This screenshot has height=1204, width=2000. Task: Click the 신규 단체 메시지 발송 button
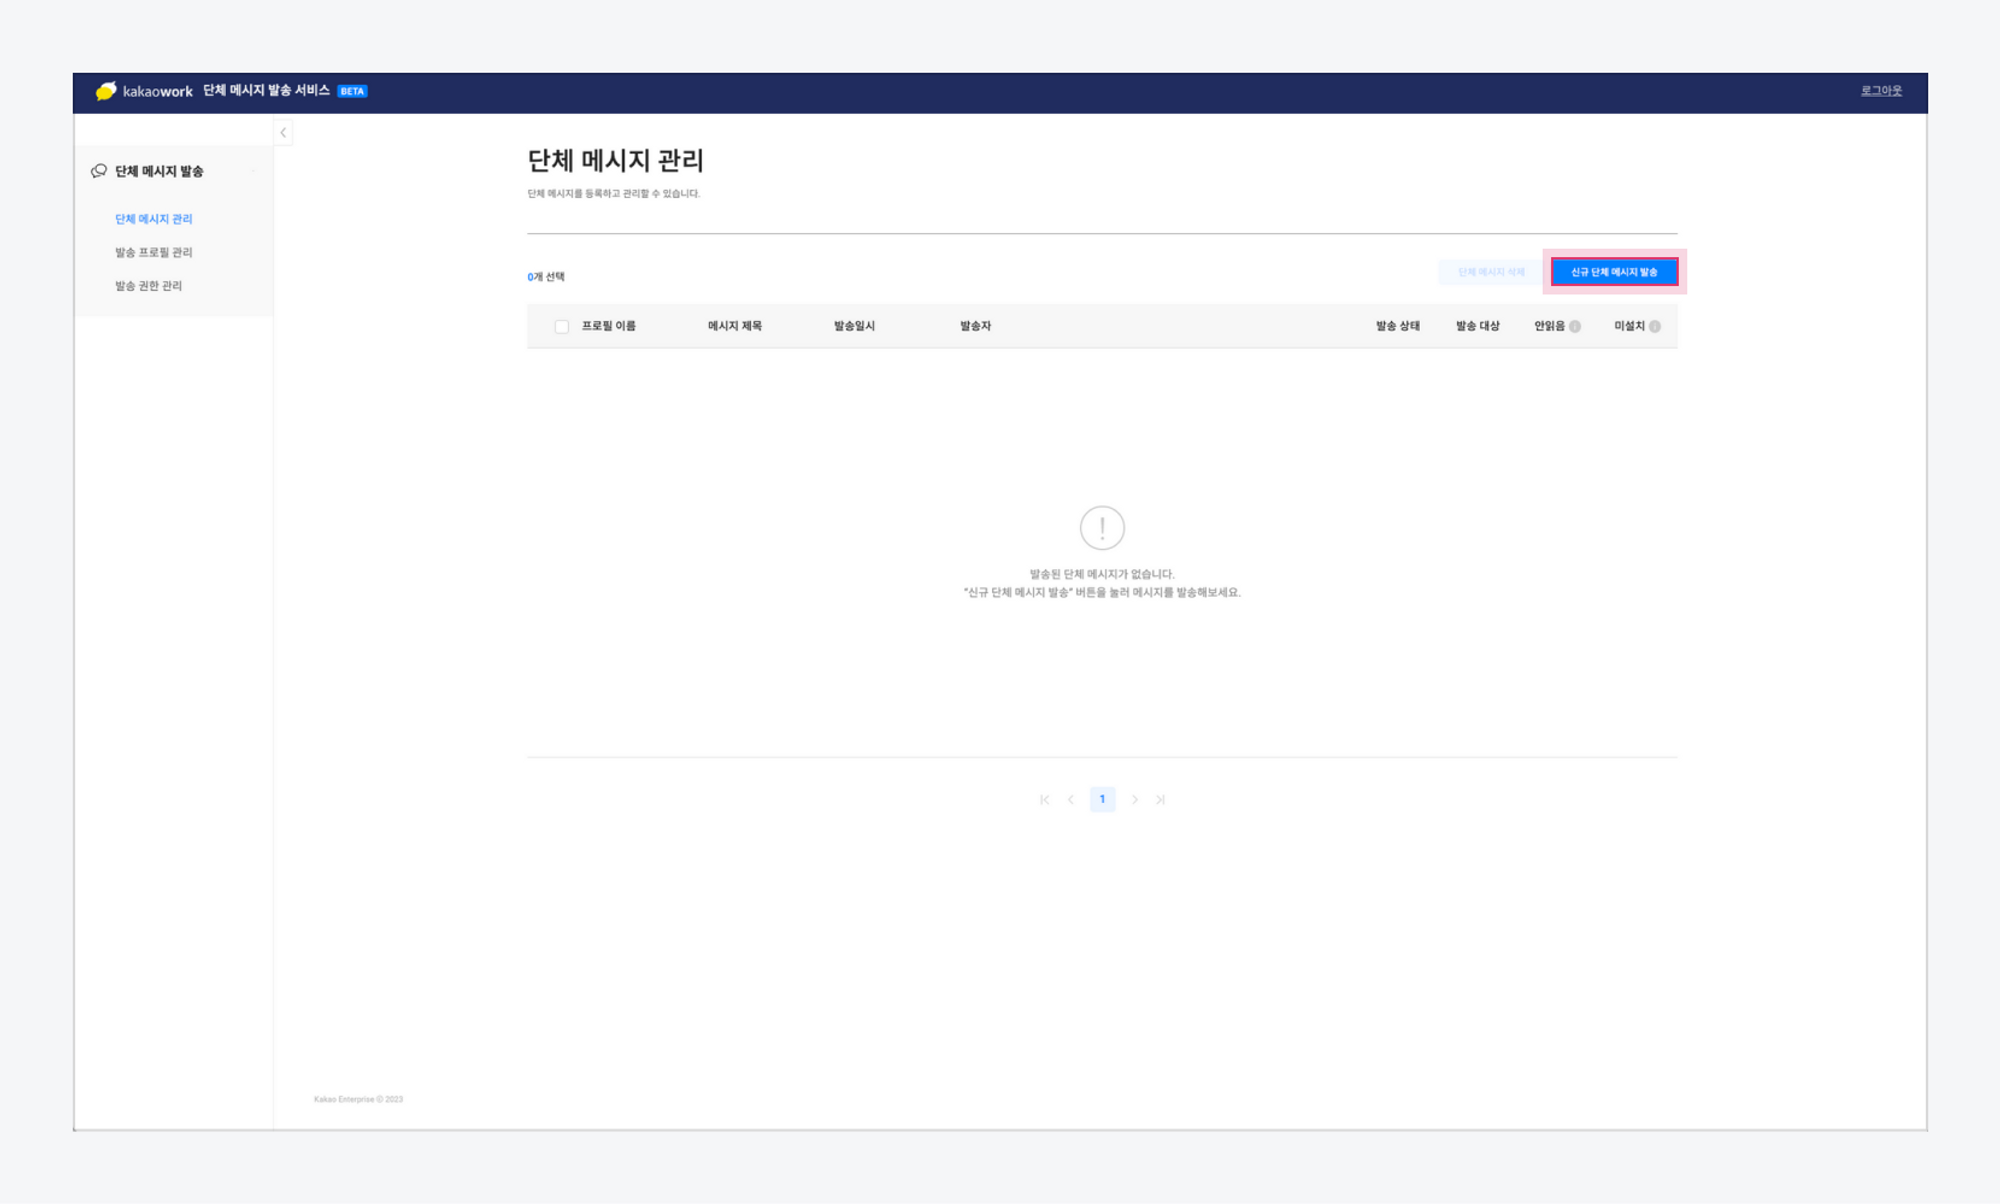[1613, 272]
